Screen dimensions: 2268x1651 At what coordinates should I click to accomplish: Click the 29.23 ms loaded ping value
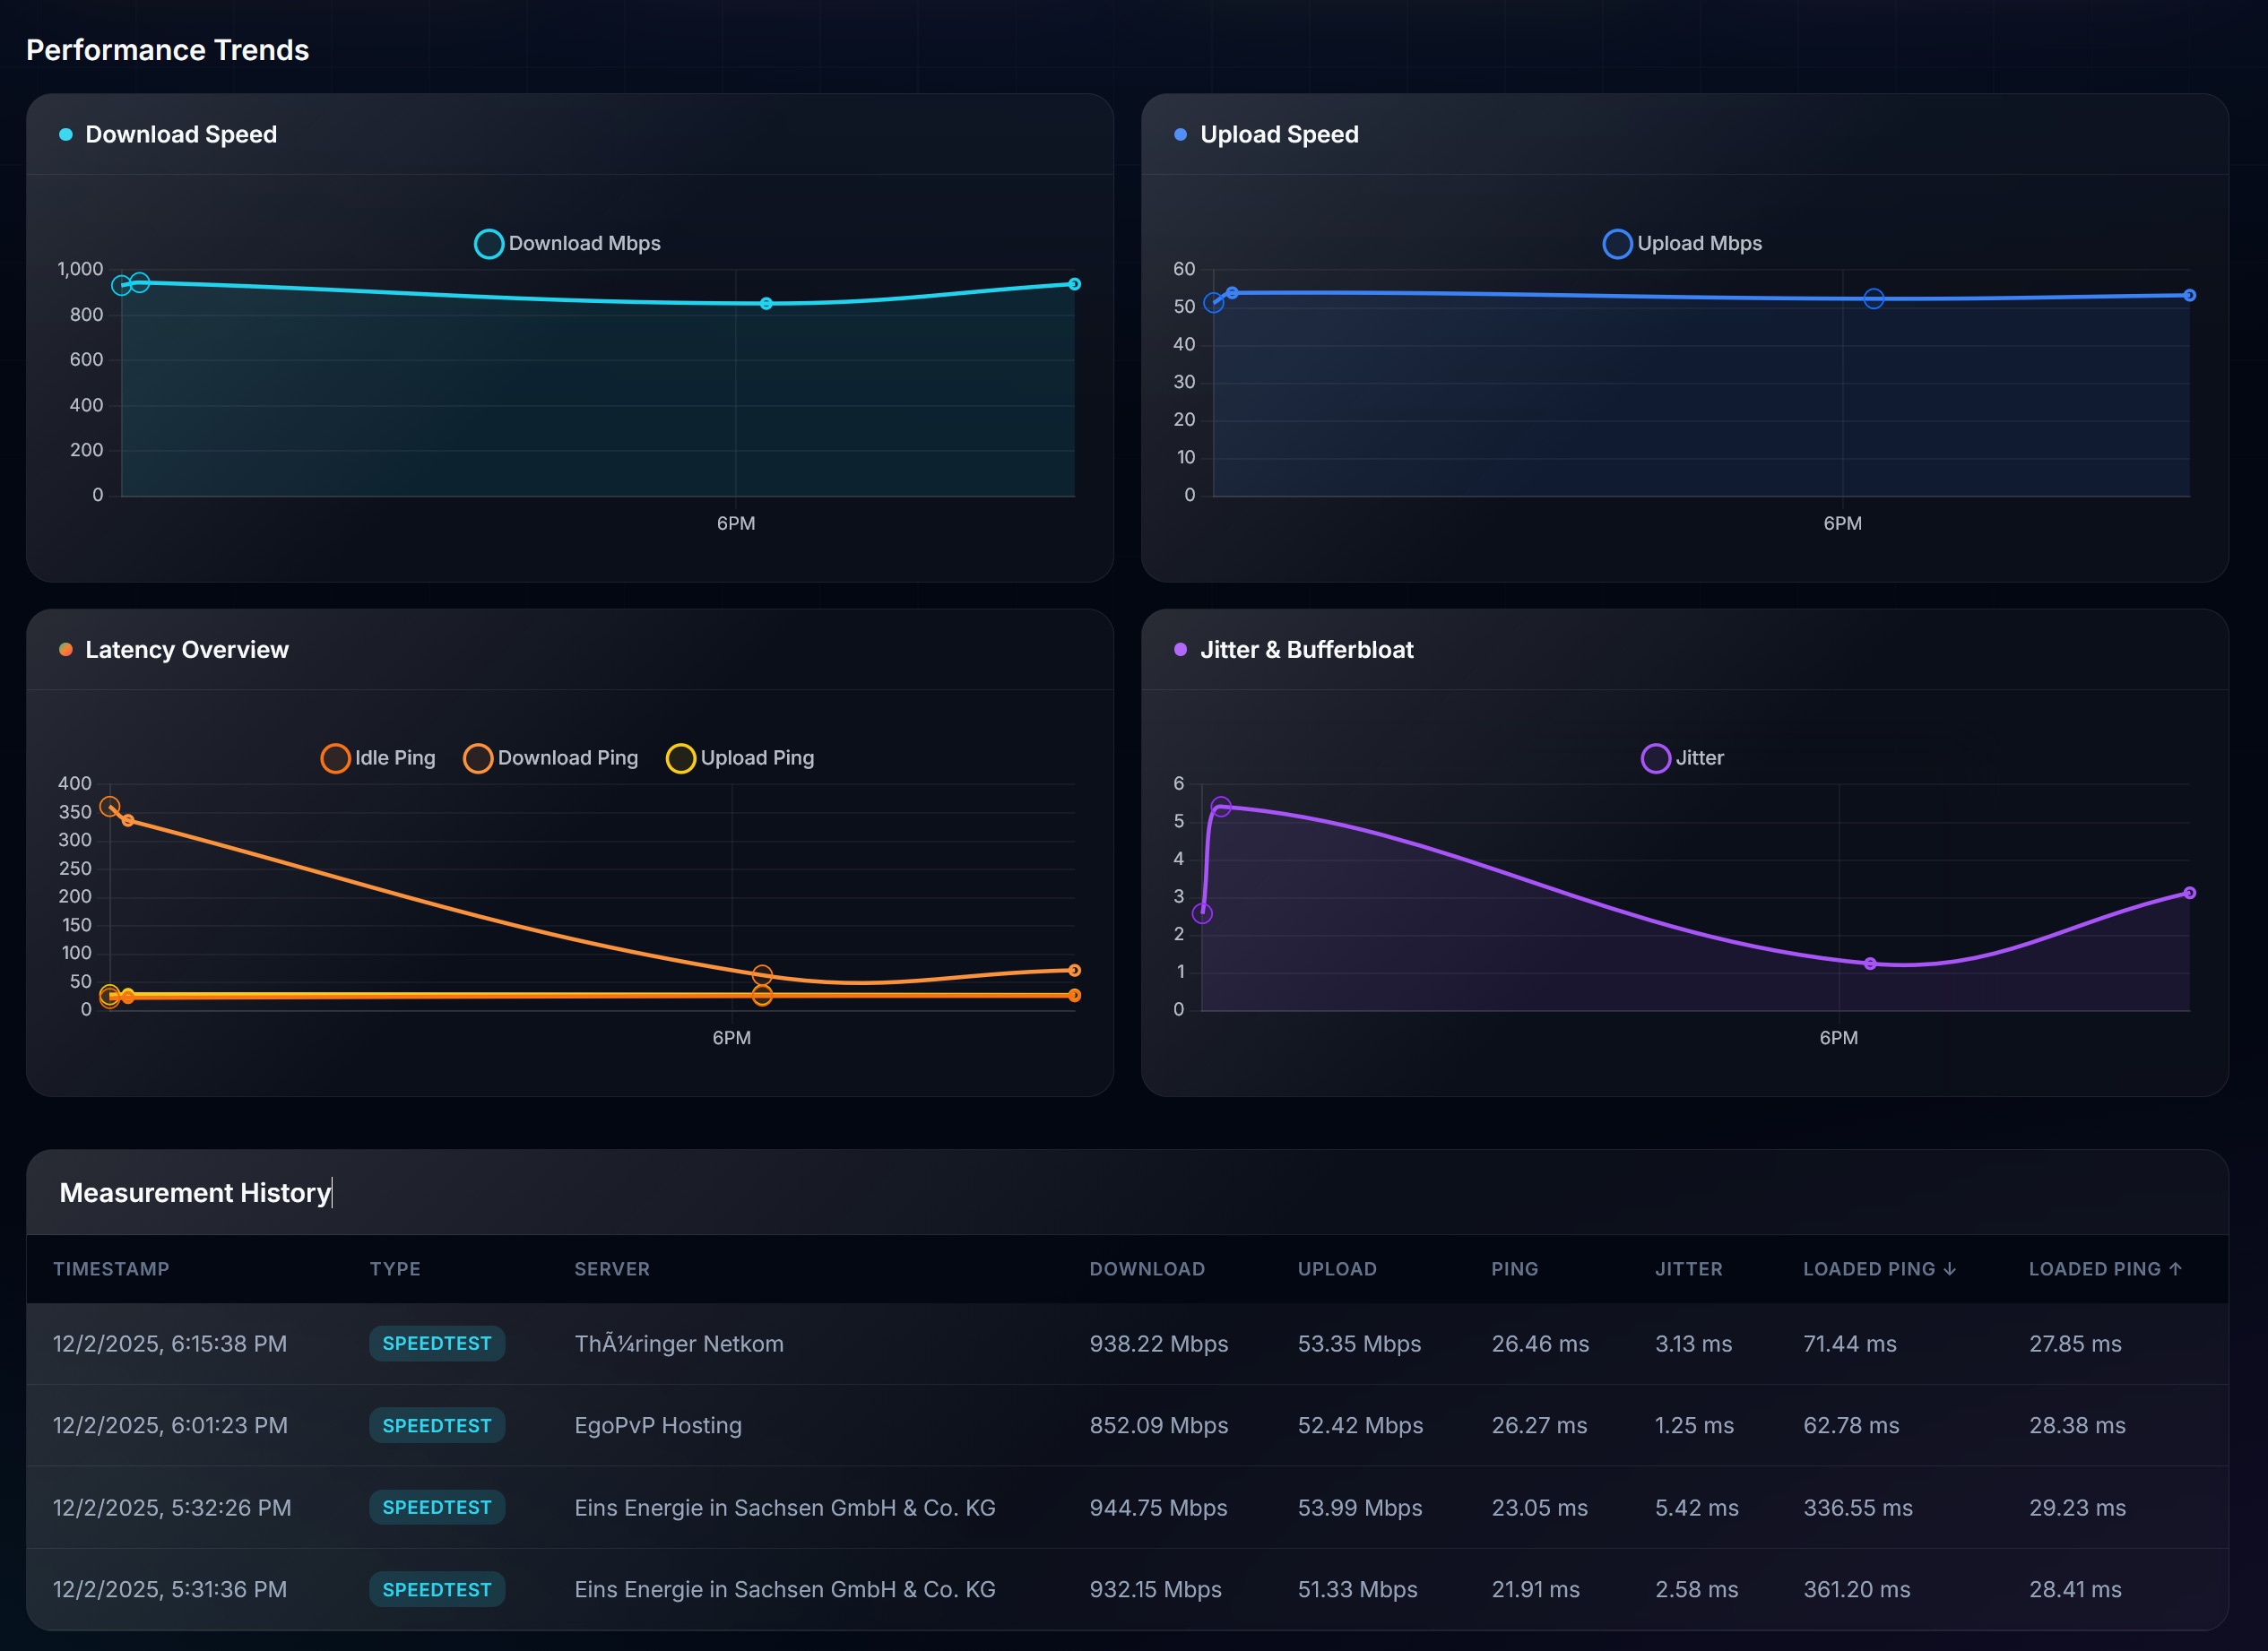pyautogui.click(x=2077, y=1508)
